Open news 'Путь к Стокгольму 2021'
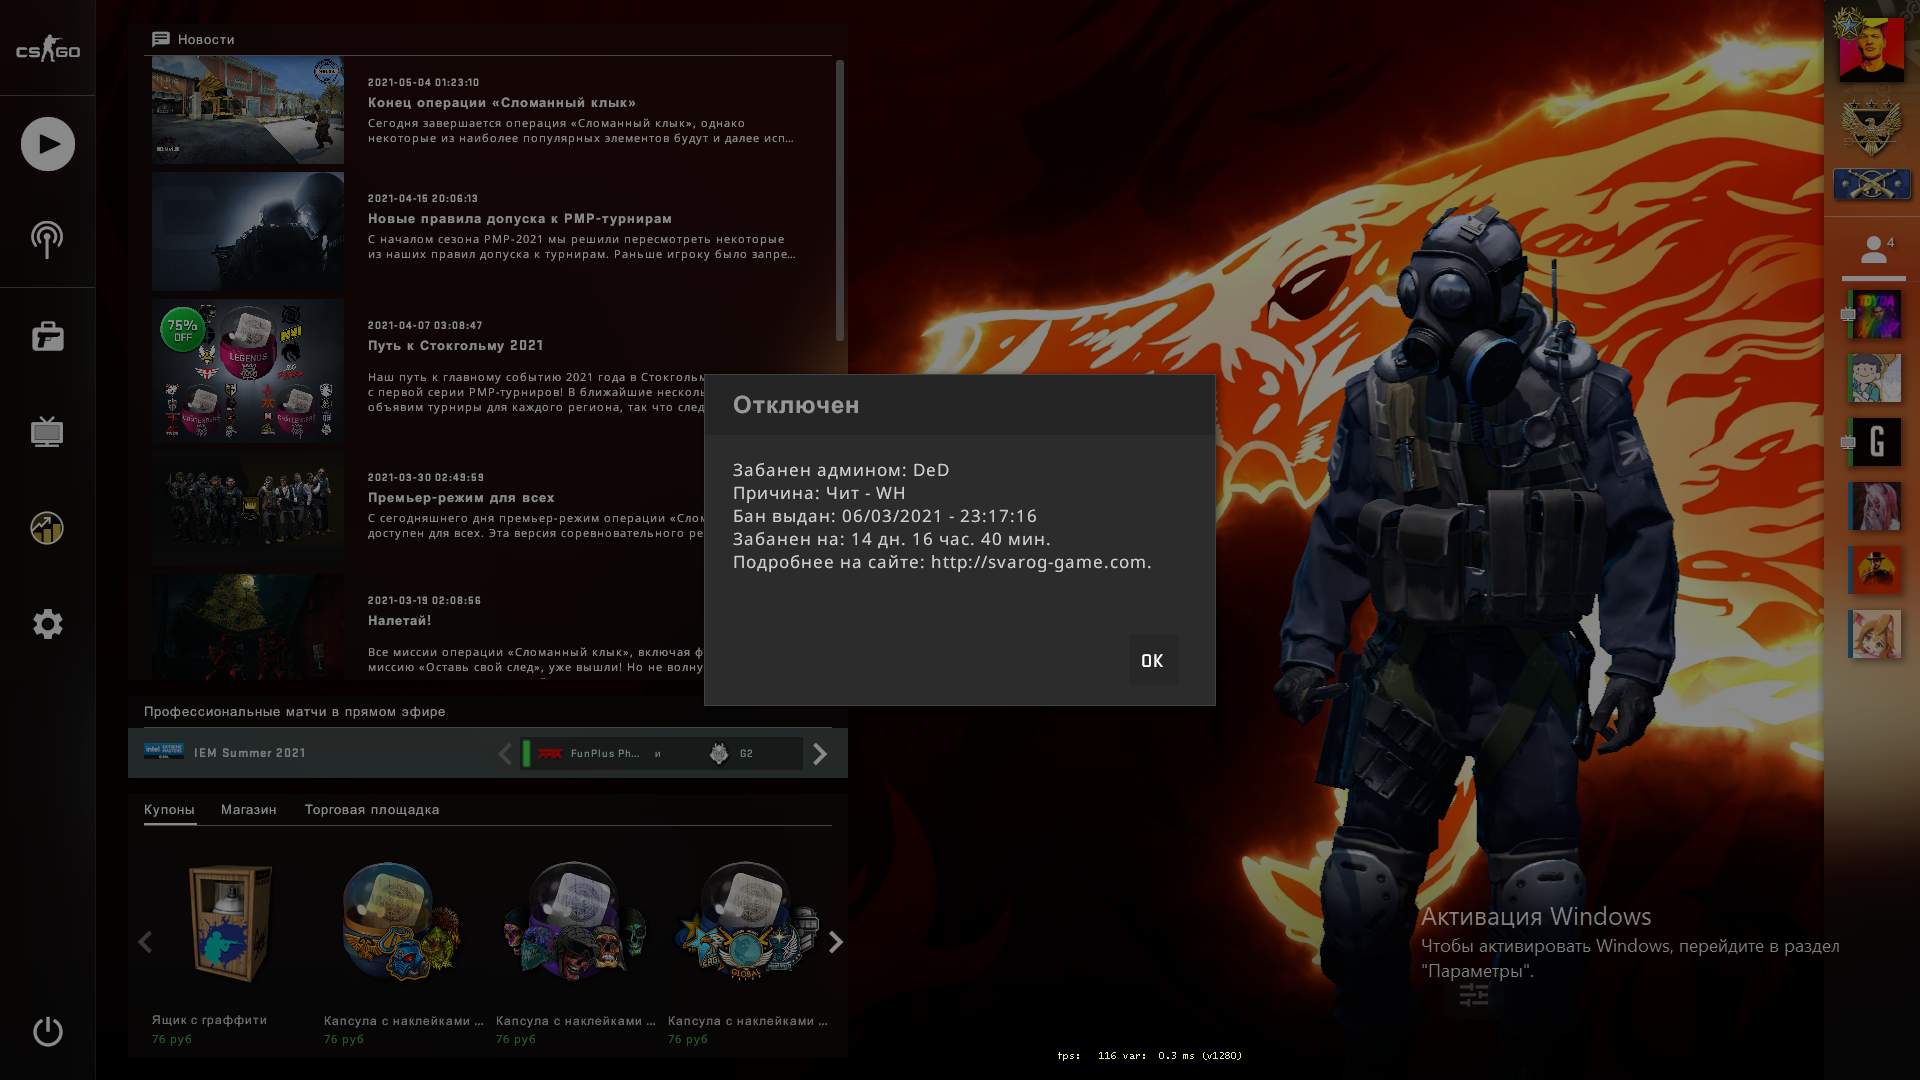1920x1080 pixels. [456, 345]
